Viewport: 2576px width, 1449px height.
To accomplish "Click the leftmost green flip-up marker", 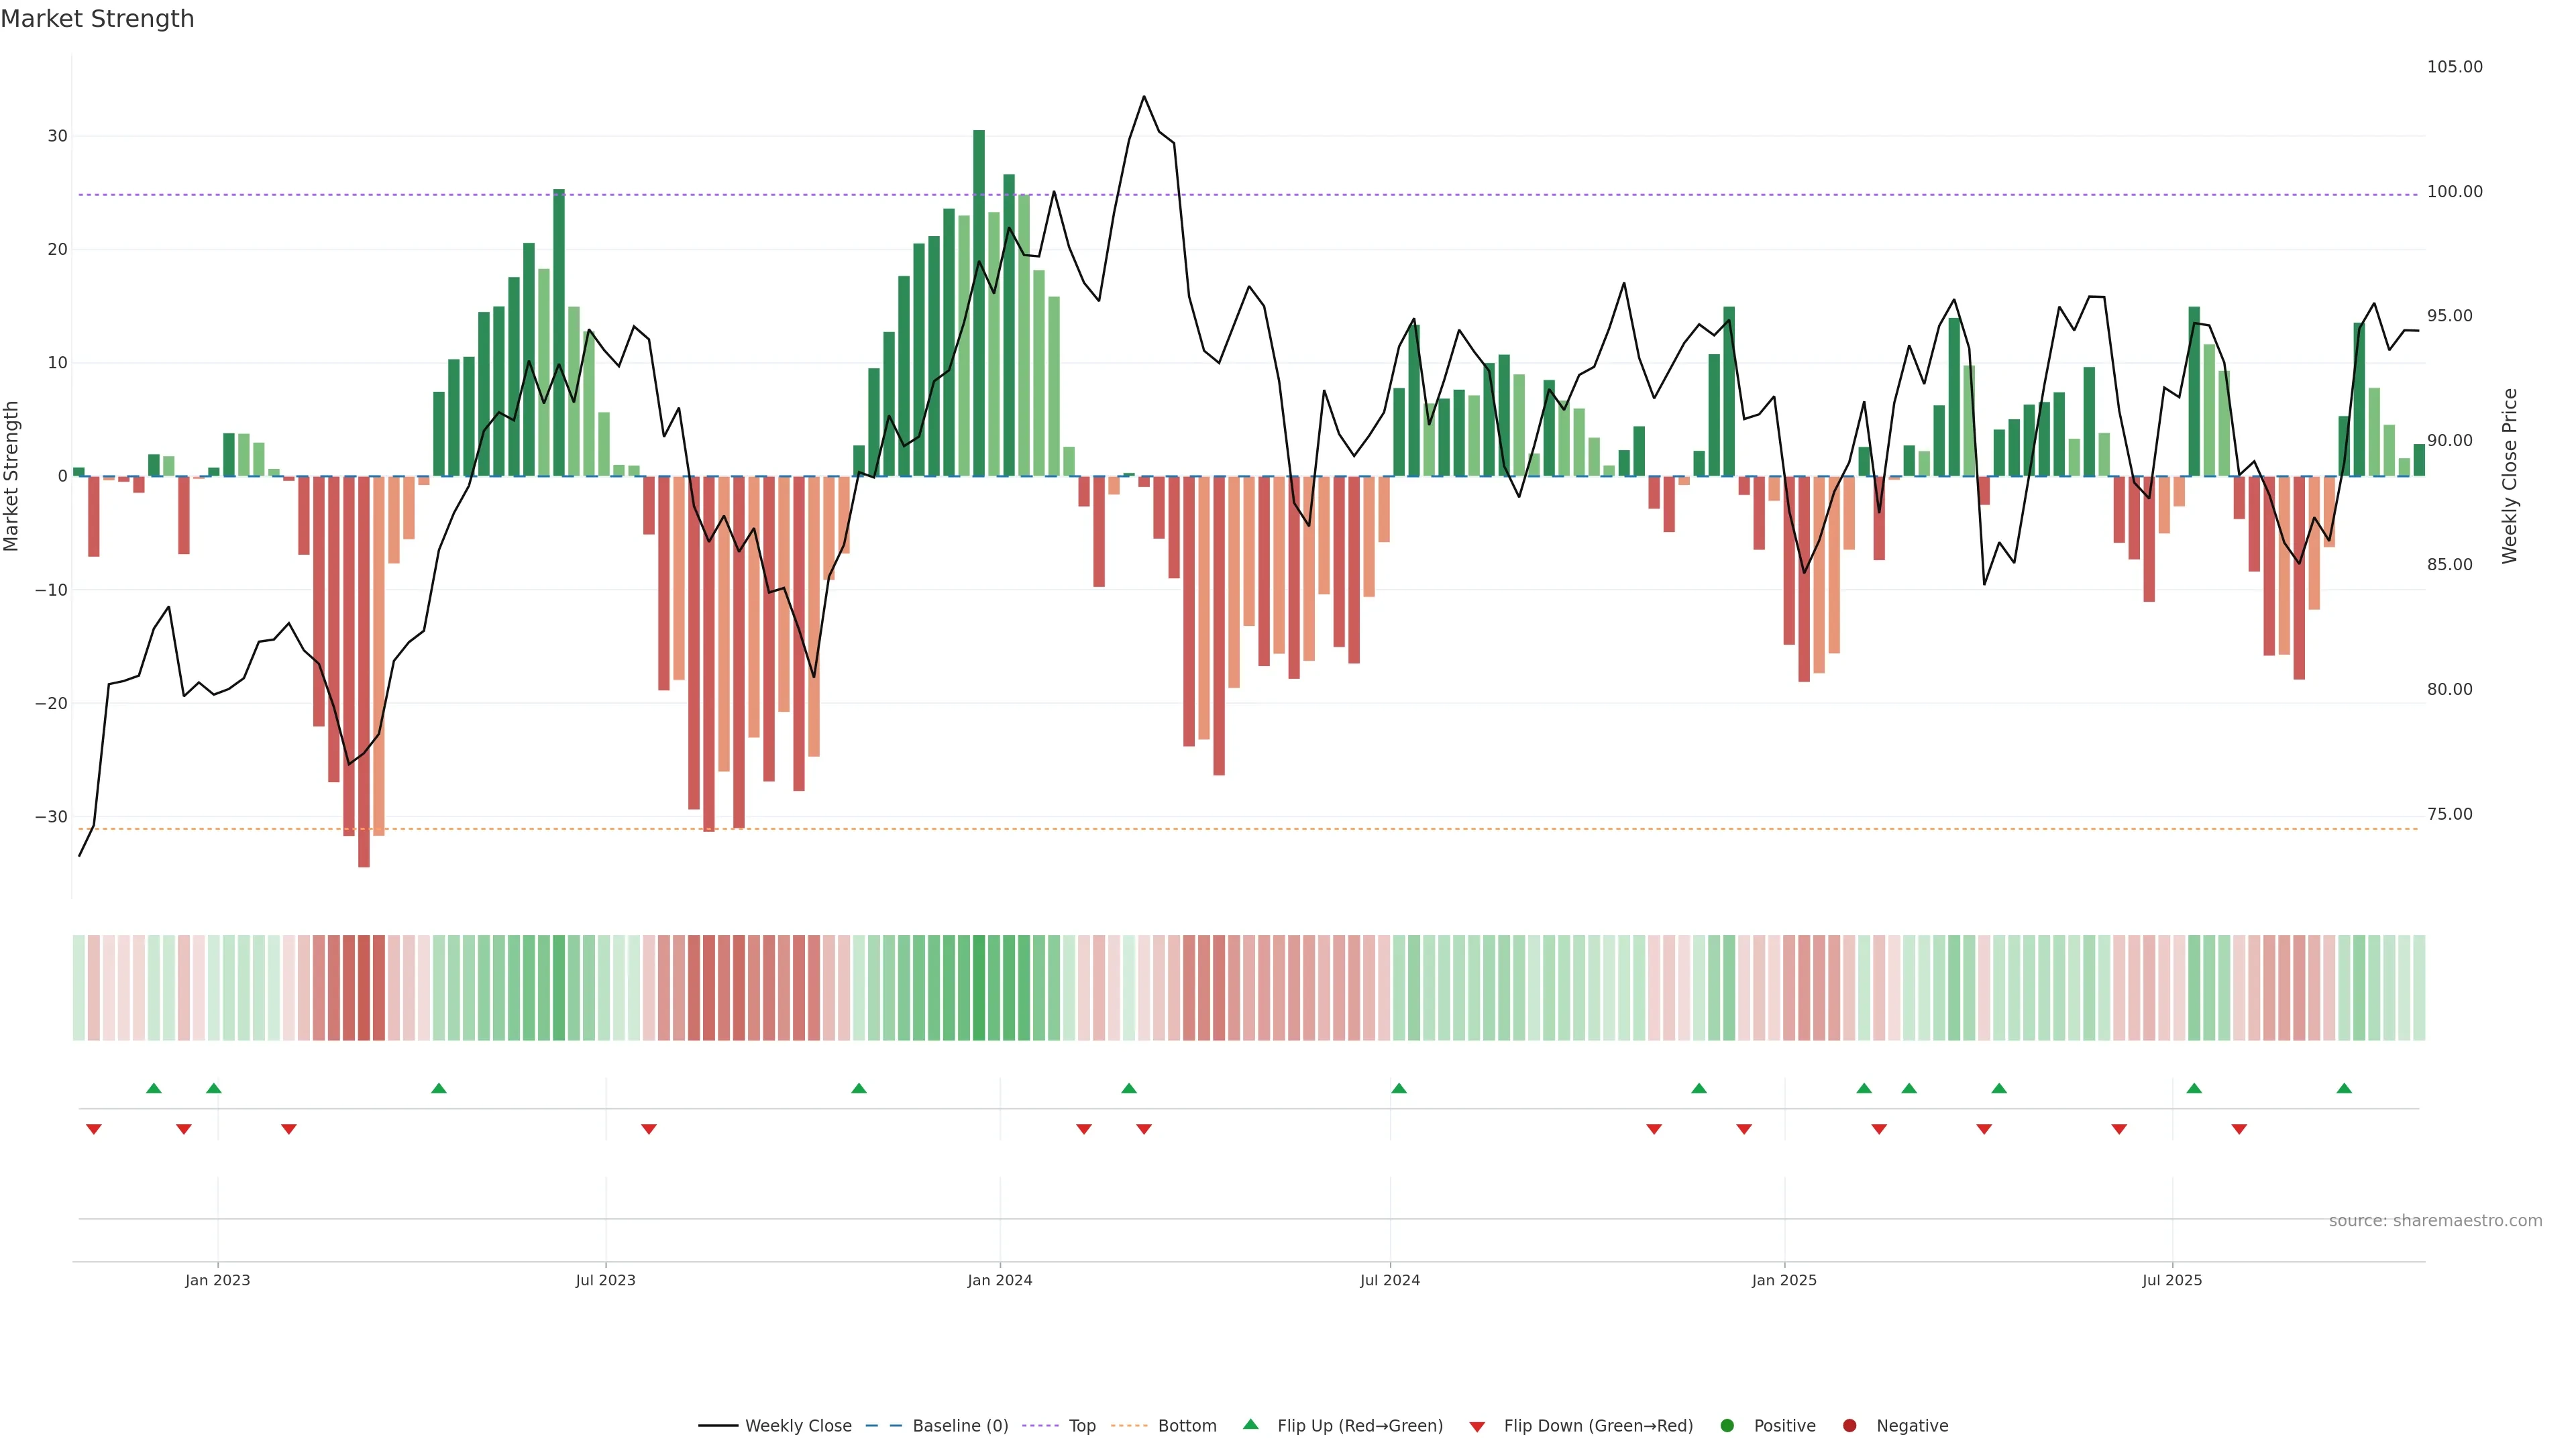I will pyautogui.click(x=153, y=1088).
